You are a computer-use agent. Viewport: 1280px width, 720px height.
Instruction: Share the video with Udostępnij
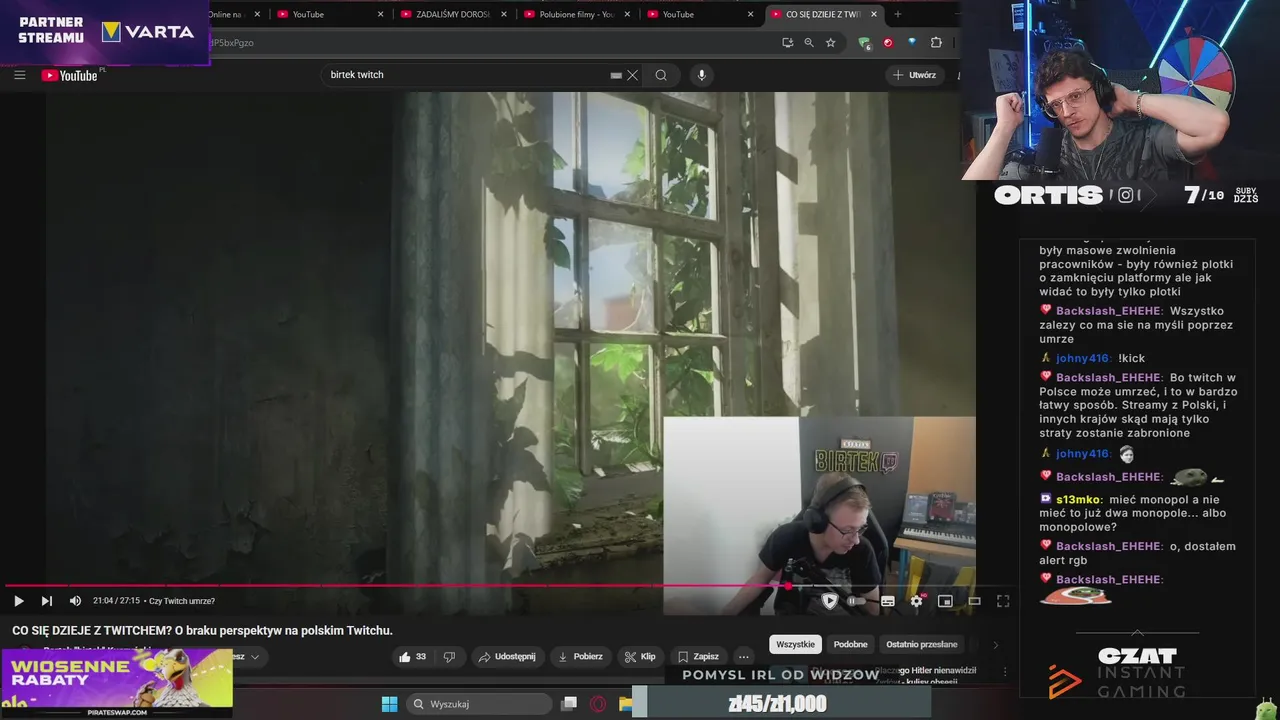[x=507, y=657]
